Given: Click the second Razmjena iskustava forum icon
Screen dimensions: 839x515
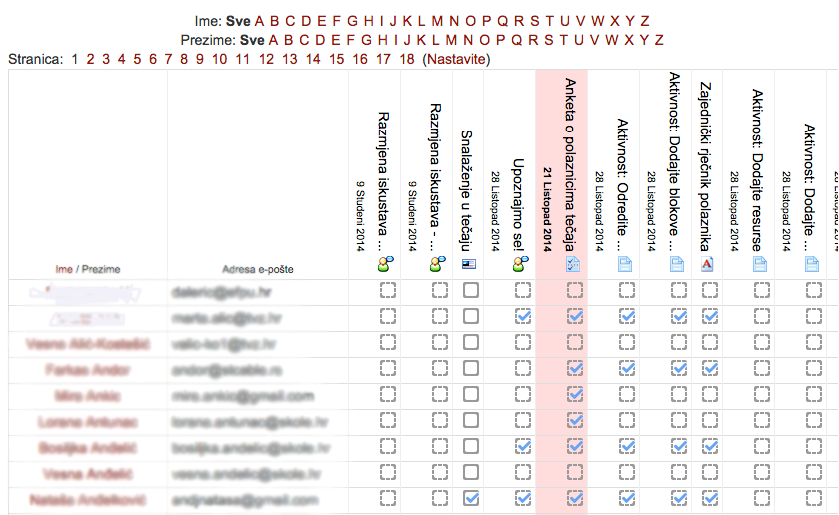Looking at the screenshot, I should coord(438,263).
